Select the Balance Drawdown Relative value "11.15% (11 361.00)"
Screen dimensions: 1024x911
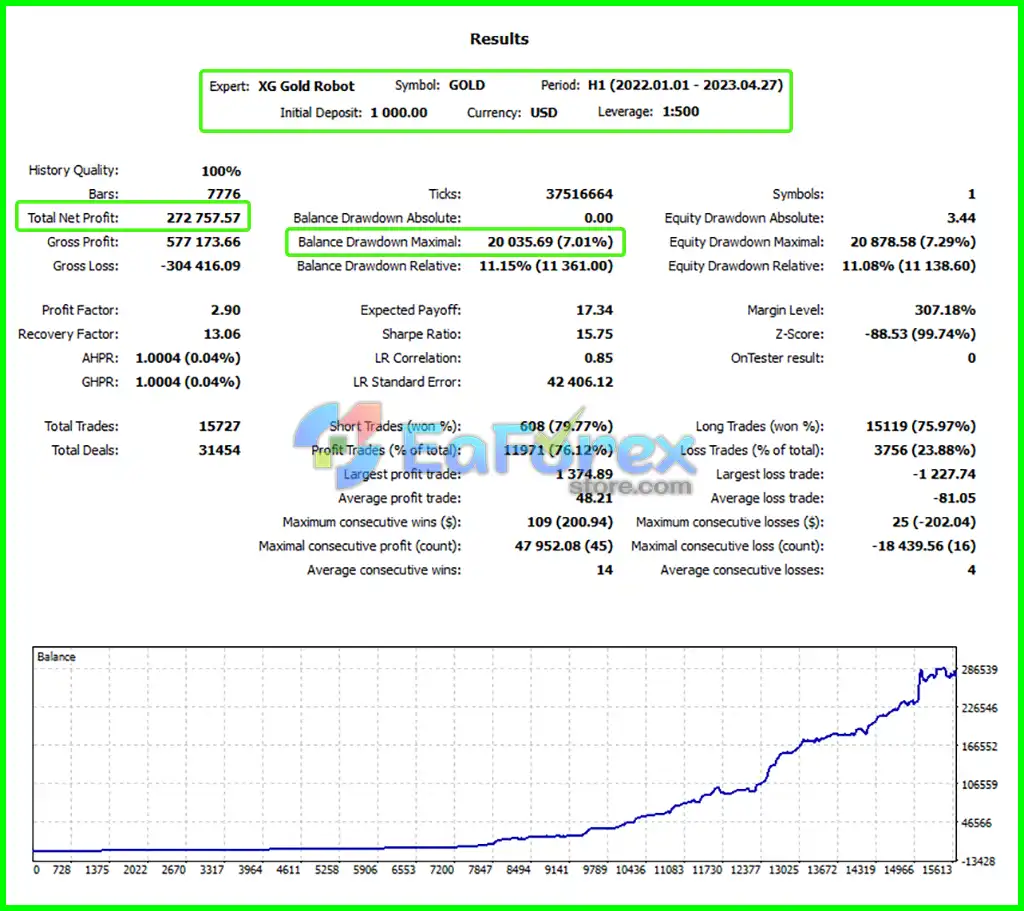(546, 266)
